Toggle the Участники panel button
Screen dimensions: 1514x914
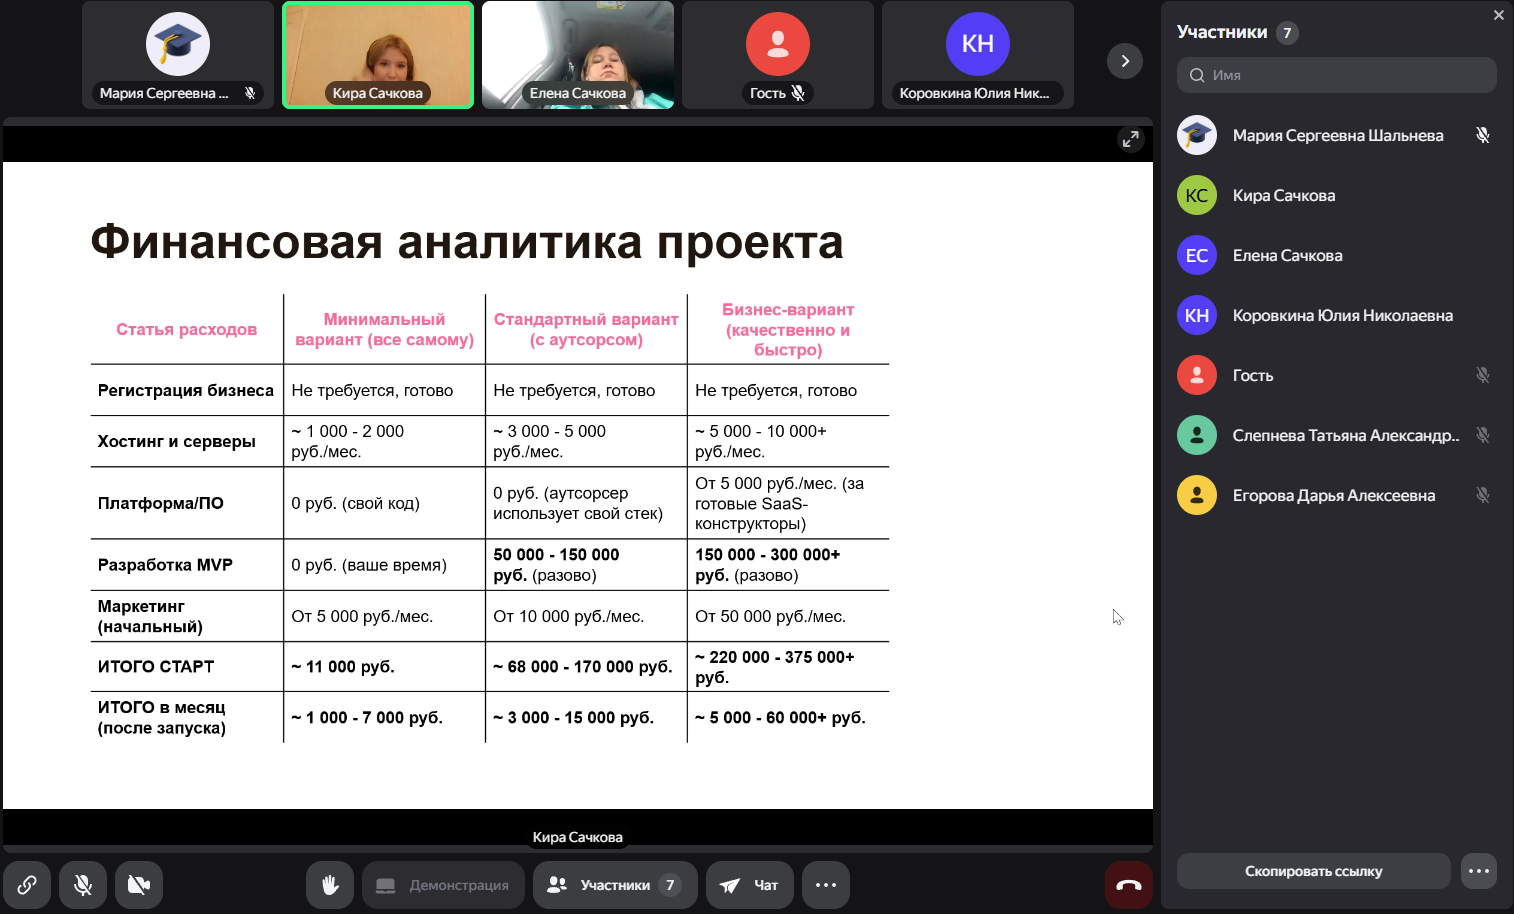pyautogui.click(x=615, y=885)
